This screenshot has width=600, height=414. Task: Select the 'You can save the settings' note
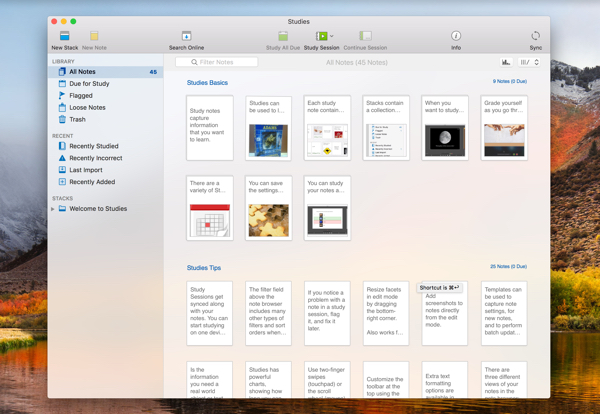coord(268,208)
